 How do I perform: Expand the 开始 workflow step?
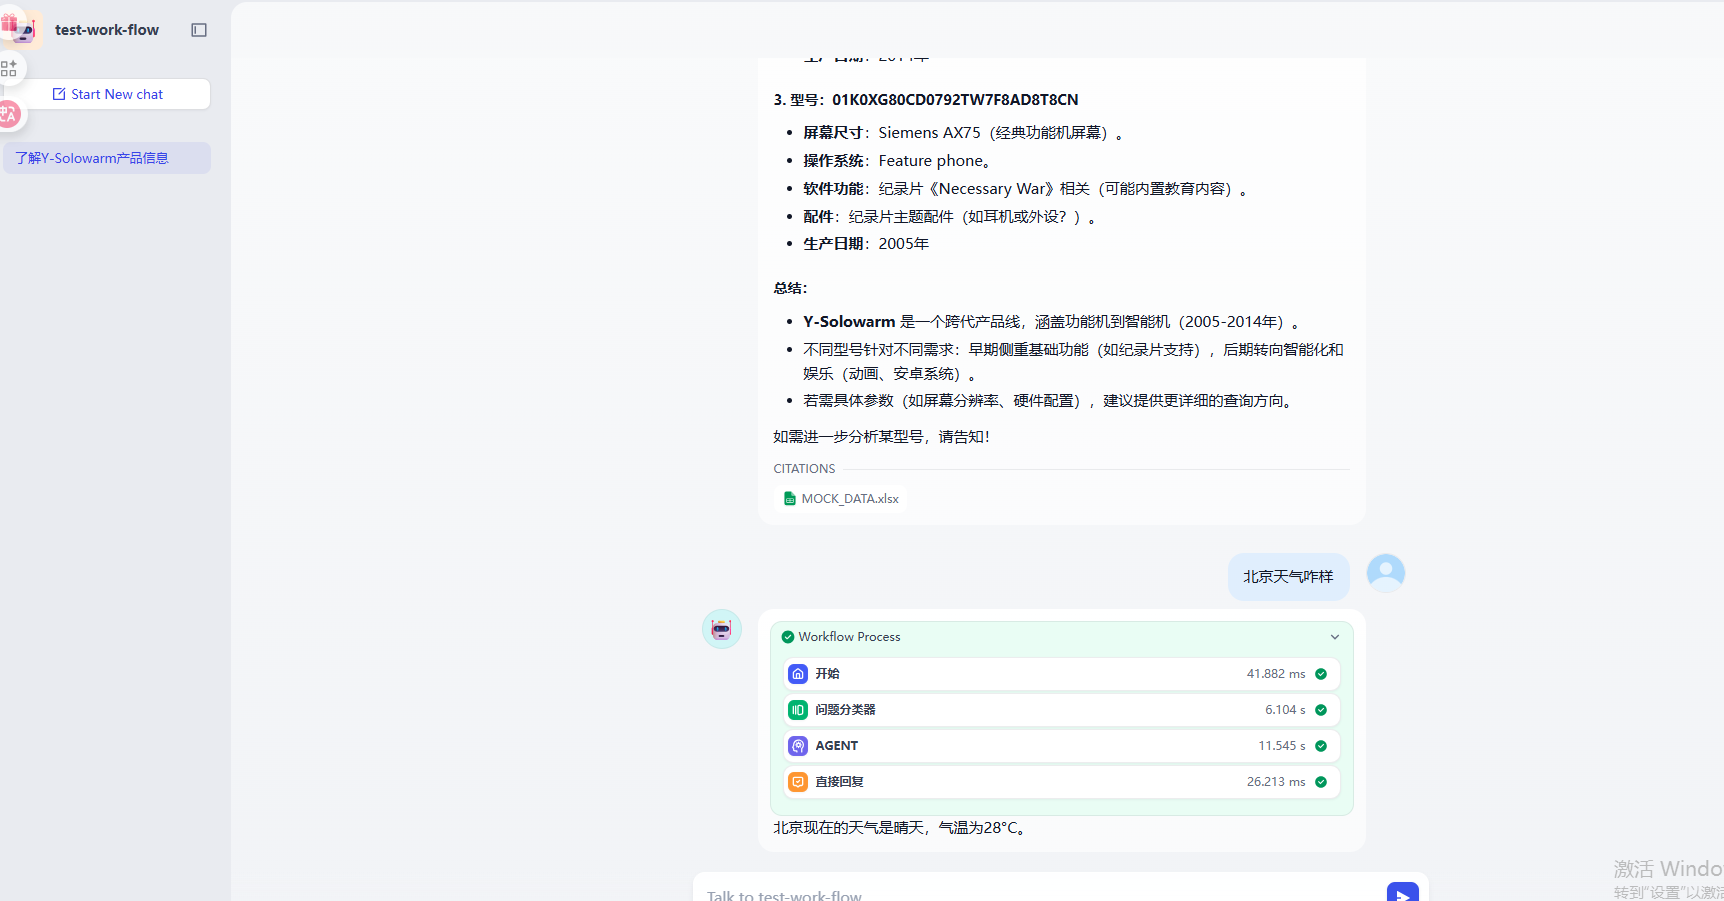pyautogui.click(x=1061, y=674)
